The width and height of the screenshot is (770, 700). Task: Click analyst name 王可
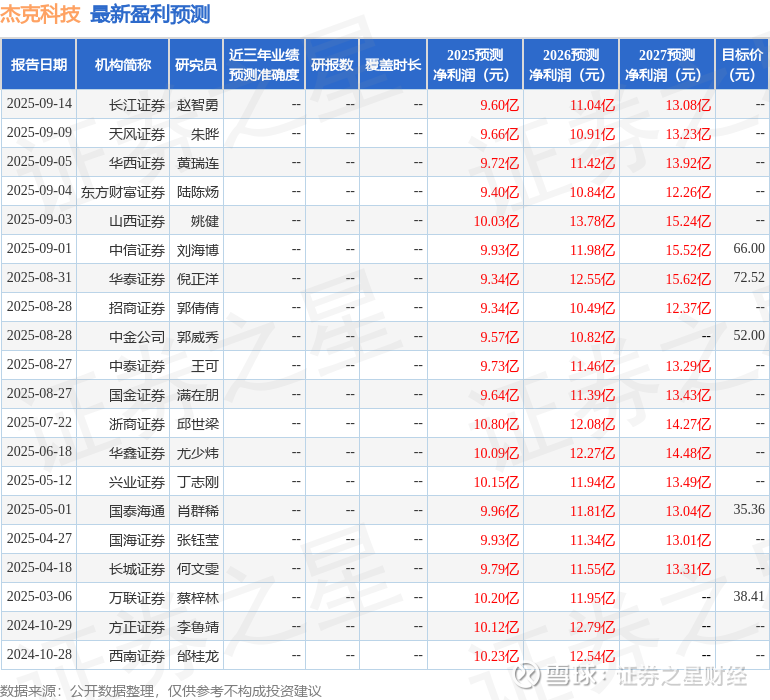coord(205,366)
